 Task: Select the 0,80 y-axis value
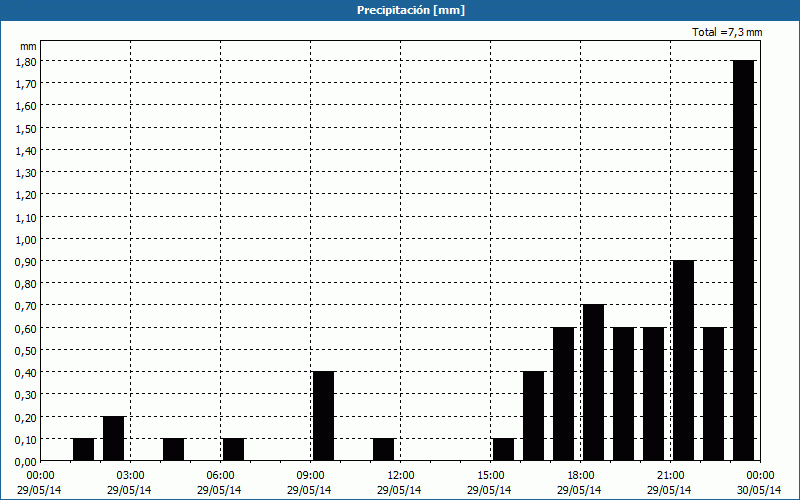(x=26, y=284)
